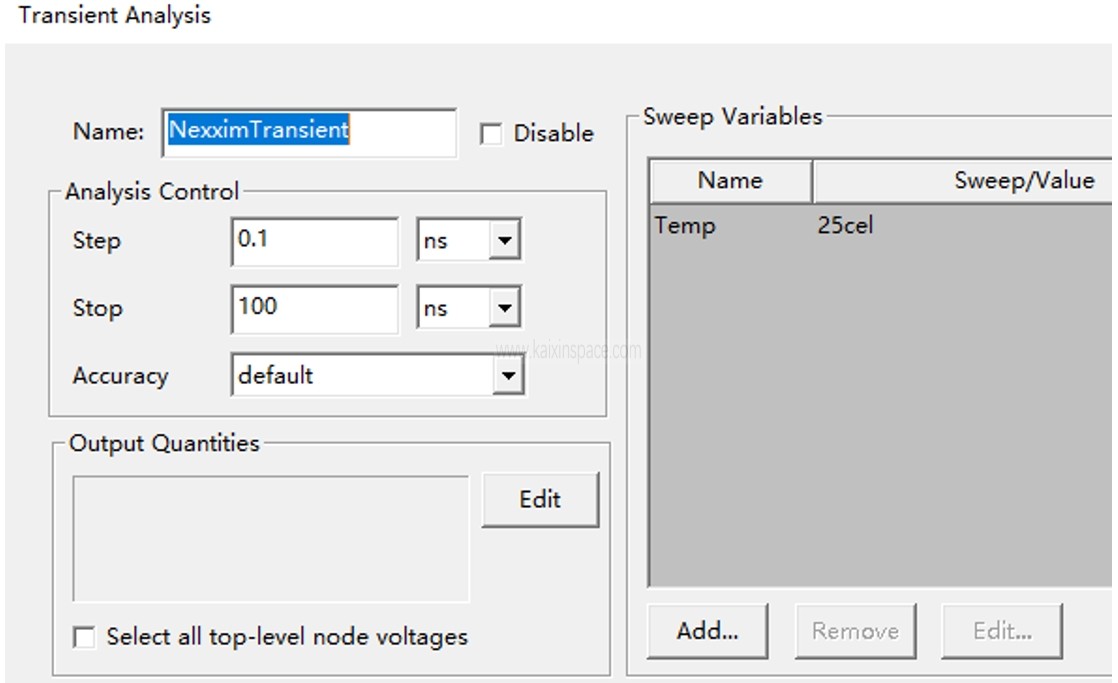1118x683 pixels.
Task: Check Select all top-level node voltages
Action: (x=85, y=637)
